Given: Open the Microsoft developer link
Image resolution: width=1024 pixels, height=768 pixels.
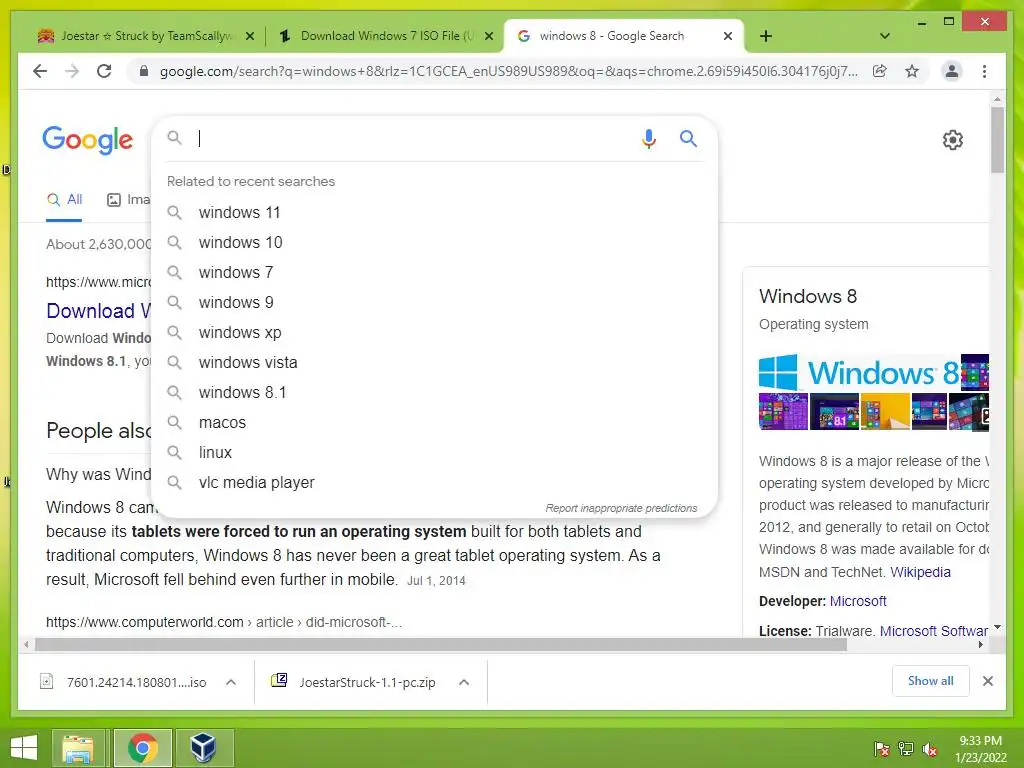Looking at the screenshot, I should (x=858, y=601).
